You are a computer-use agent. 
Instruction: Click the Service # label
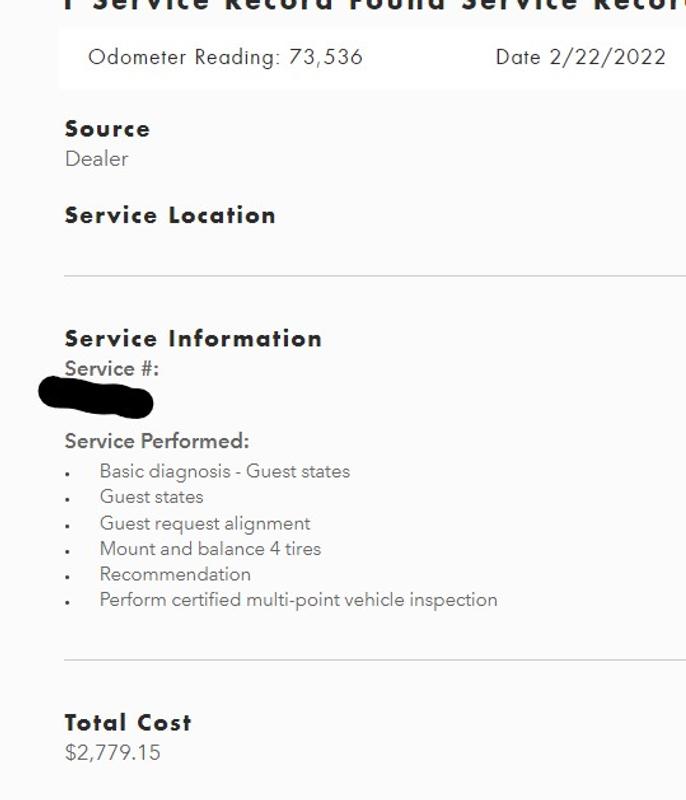(111, 369)
